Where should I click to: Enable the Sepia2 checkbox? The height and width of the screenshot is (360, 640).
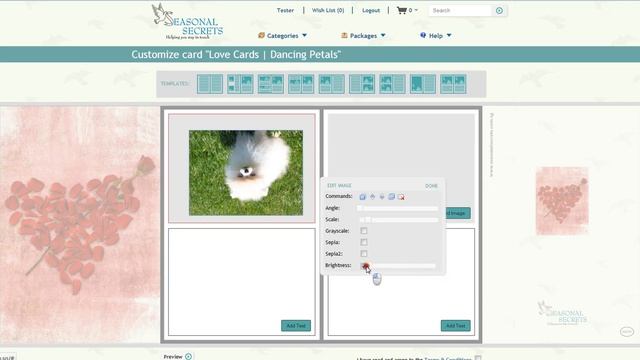(x=364, y=254)
